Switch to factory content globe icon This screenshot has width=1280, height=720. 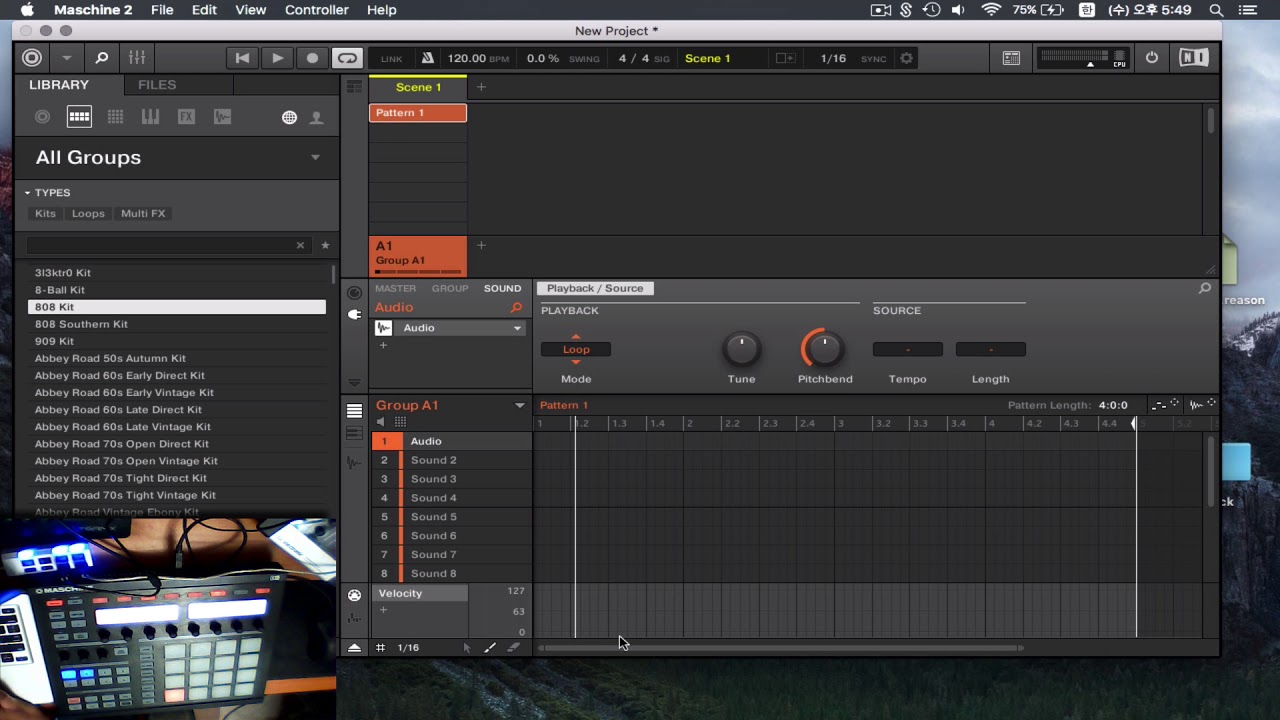289,118
